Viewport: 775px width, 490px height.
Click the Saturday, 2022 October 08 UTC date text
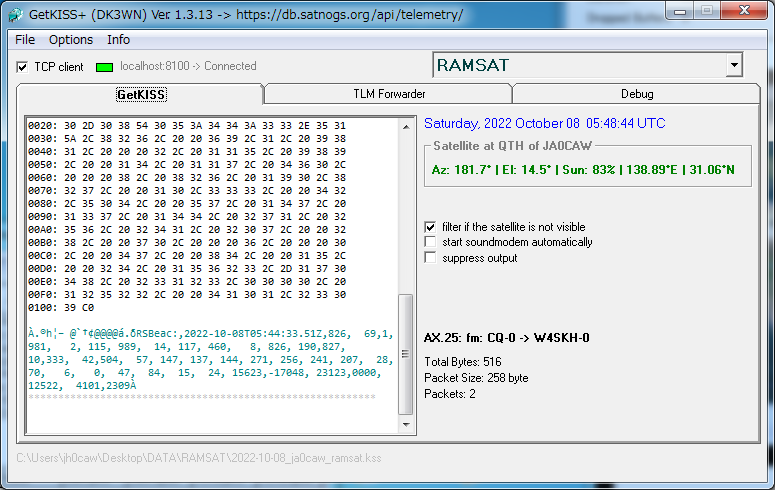(x=545, y=124)
